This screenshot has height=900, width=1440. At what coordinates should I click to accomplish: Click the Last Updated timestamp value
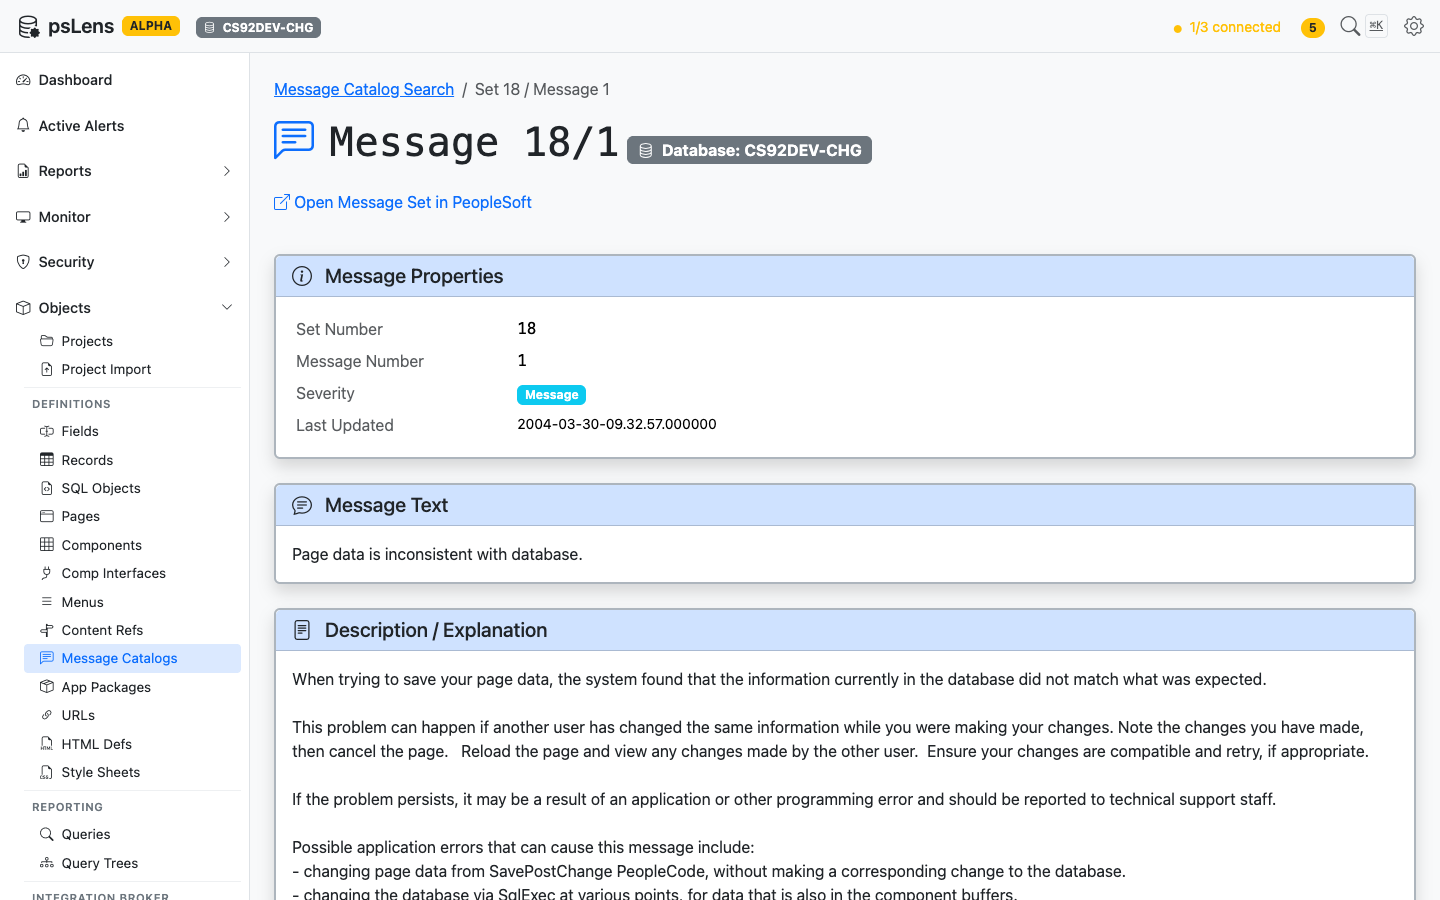click(x=617, y=424)
